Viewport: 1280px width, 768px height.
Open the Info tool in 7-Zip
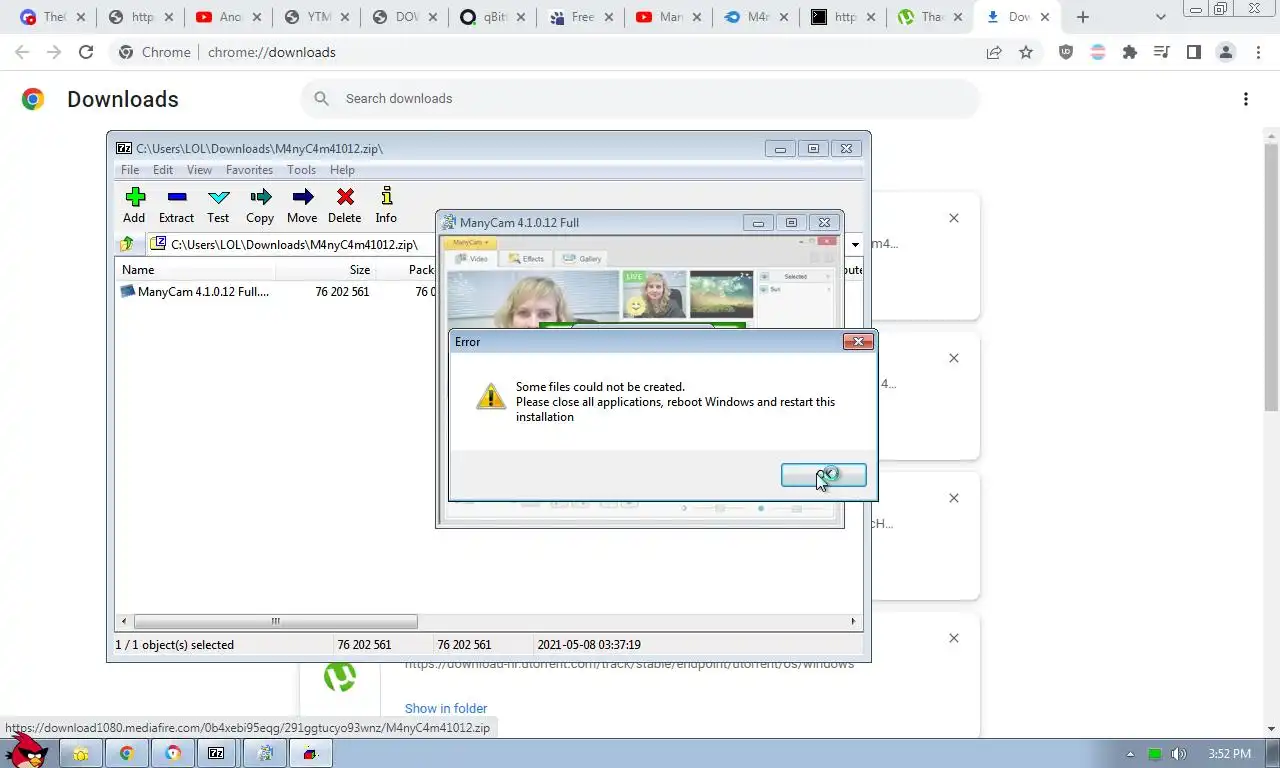pos(386,206)
